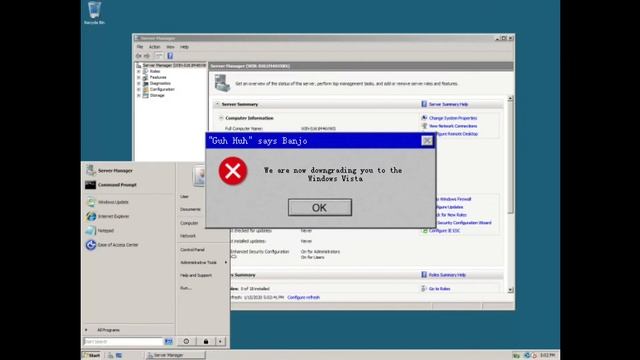Click the Server Manager taskbar button
Image resolution: width=640 pixels, height=360 pixels.
tap(176, 356)
